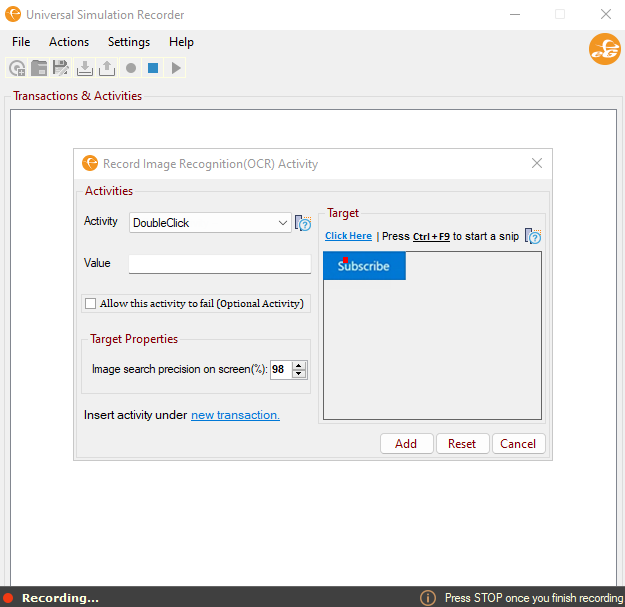
Task: Click the Add button in dialog
Action: [x=406, y=444]
